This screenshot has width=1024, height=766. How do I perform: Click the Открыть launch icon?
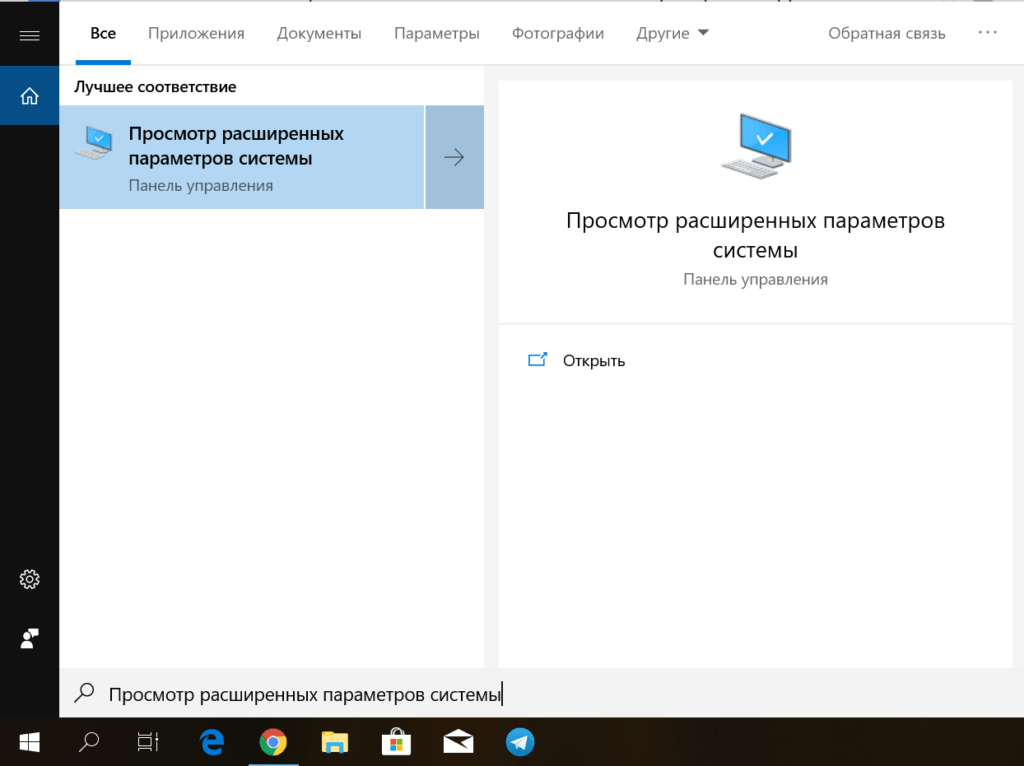[x=537, y=360]
